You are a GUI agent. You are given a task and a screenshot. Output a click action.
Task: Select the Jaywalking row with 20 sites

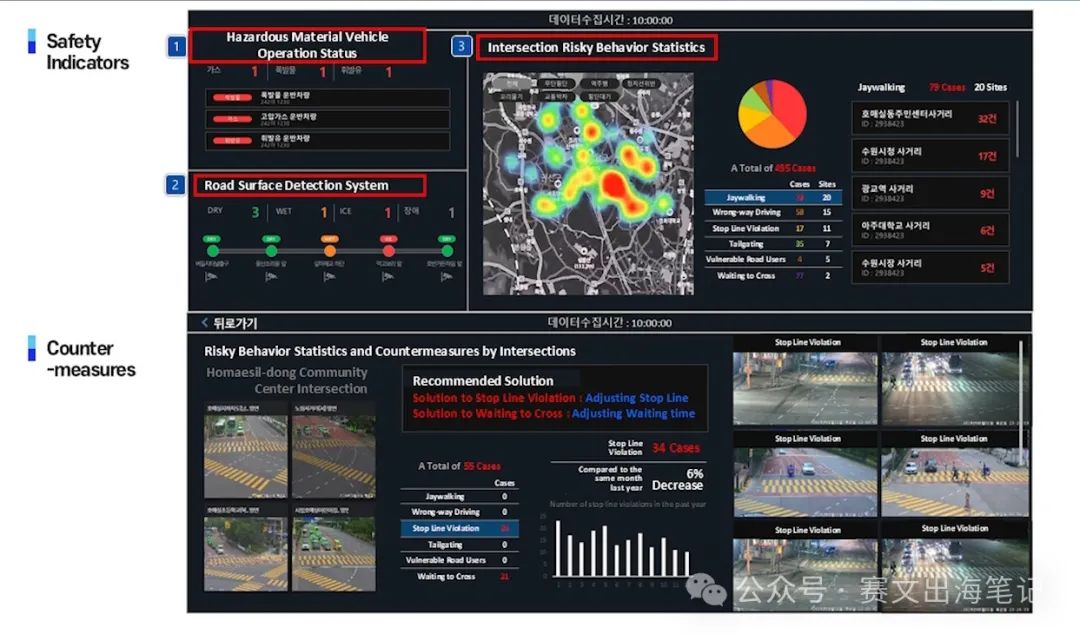[x=773, y=197]
